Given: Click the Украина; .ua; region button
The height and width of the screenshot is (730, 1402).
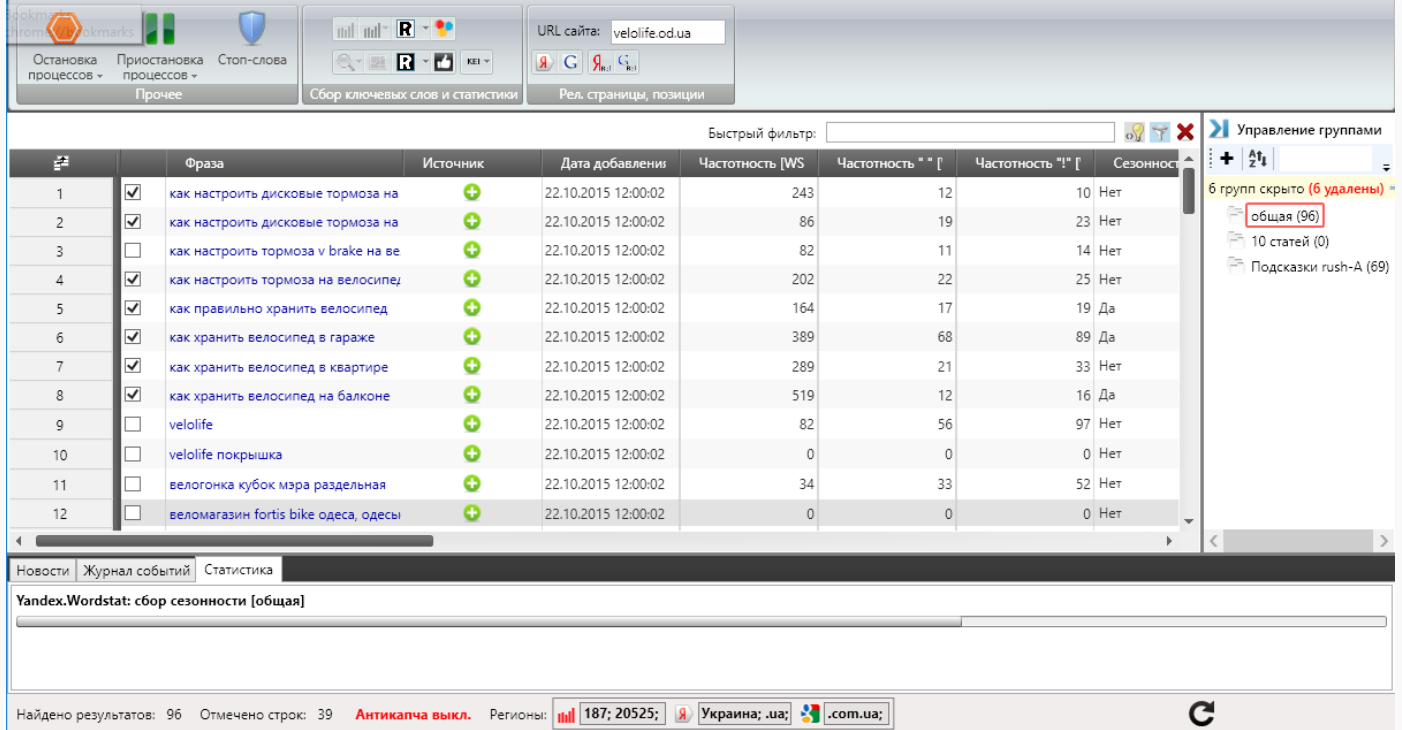Looking at the screenshot, I should pyautogui.click(x=746, y=714).
